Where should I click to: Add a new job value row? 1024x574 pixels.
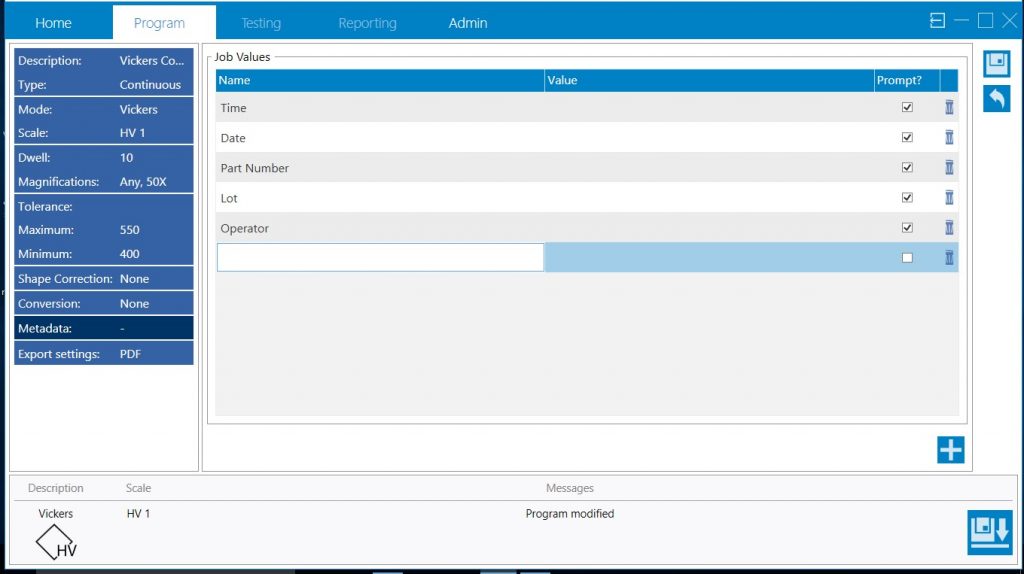950,450
